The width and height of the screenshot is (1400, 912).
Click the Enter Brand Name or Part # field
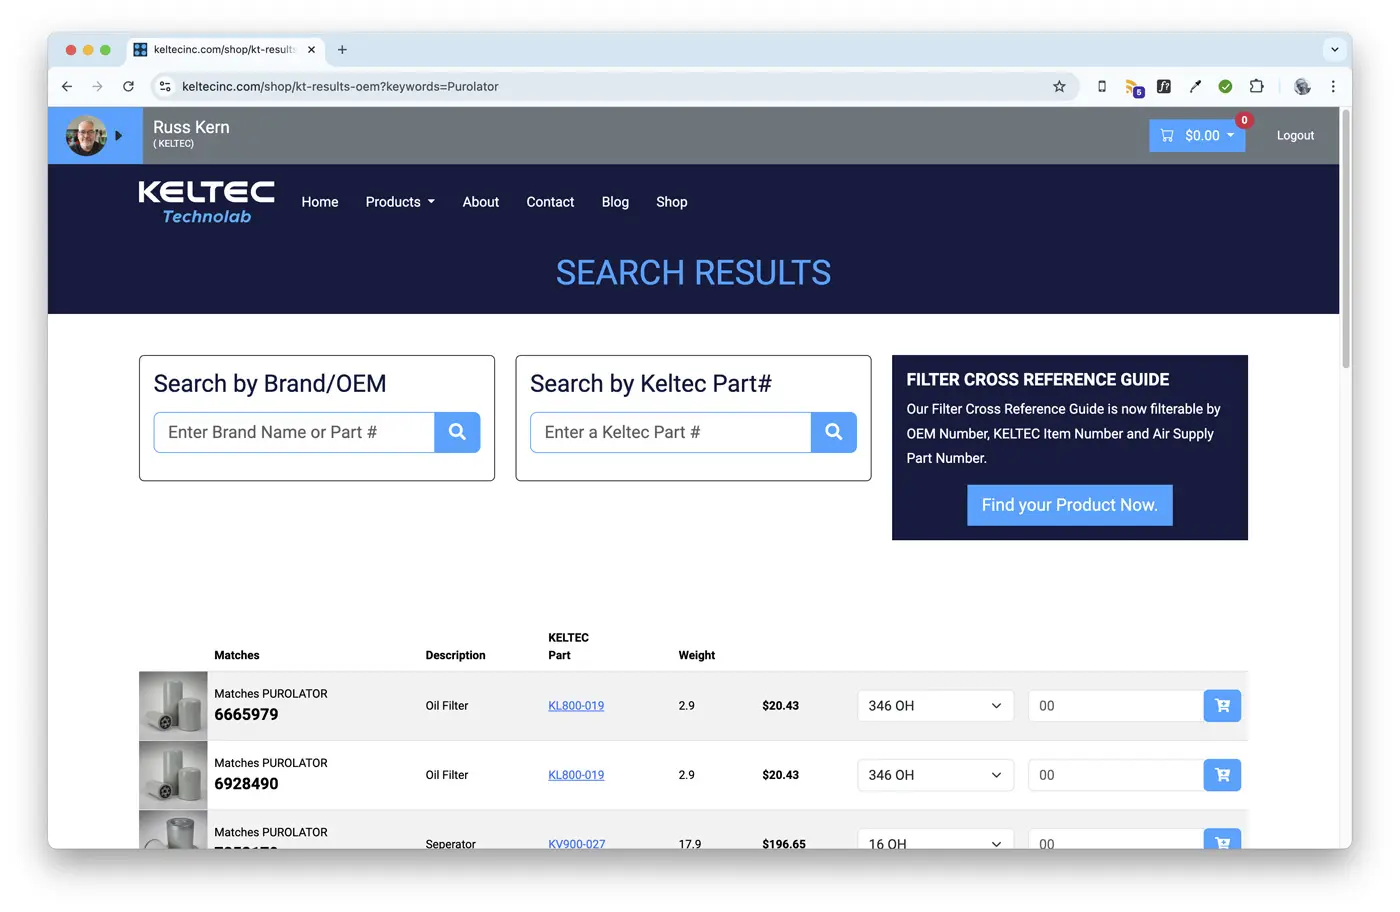coord(294,432)
